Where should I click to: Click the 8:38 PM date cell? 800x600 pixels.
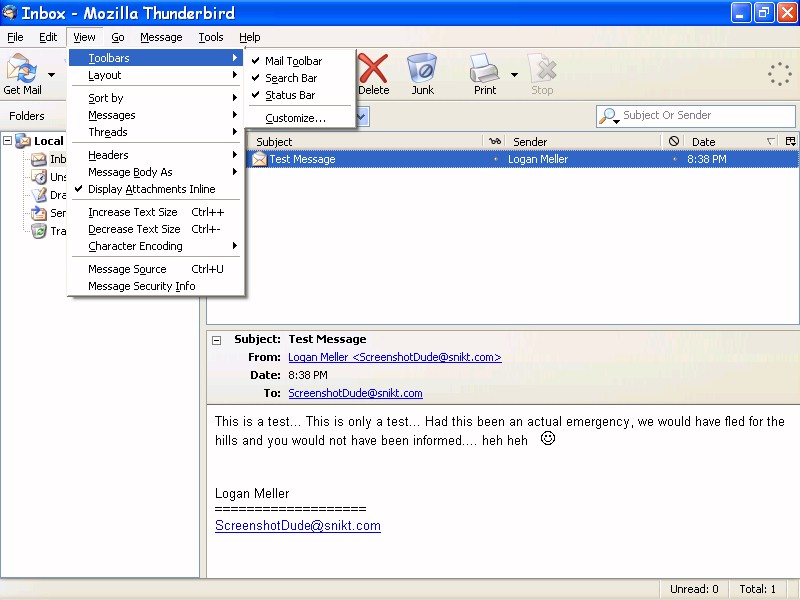pos(707,159)
